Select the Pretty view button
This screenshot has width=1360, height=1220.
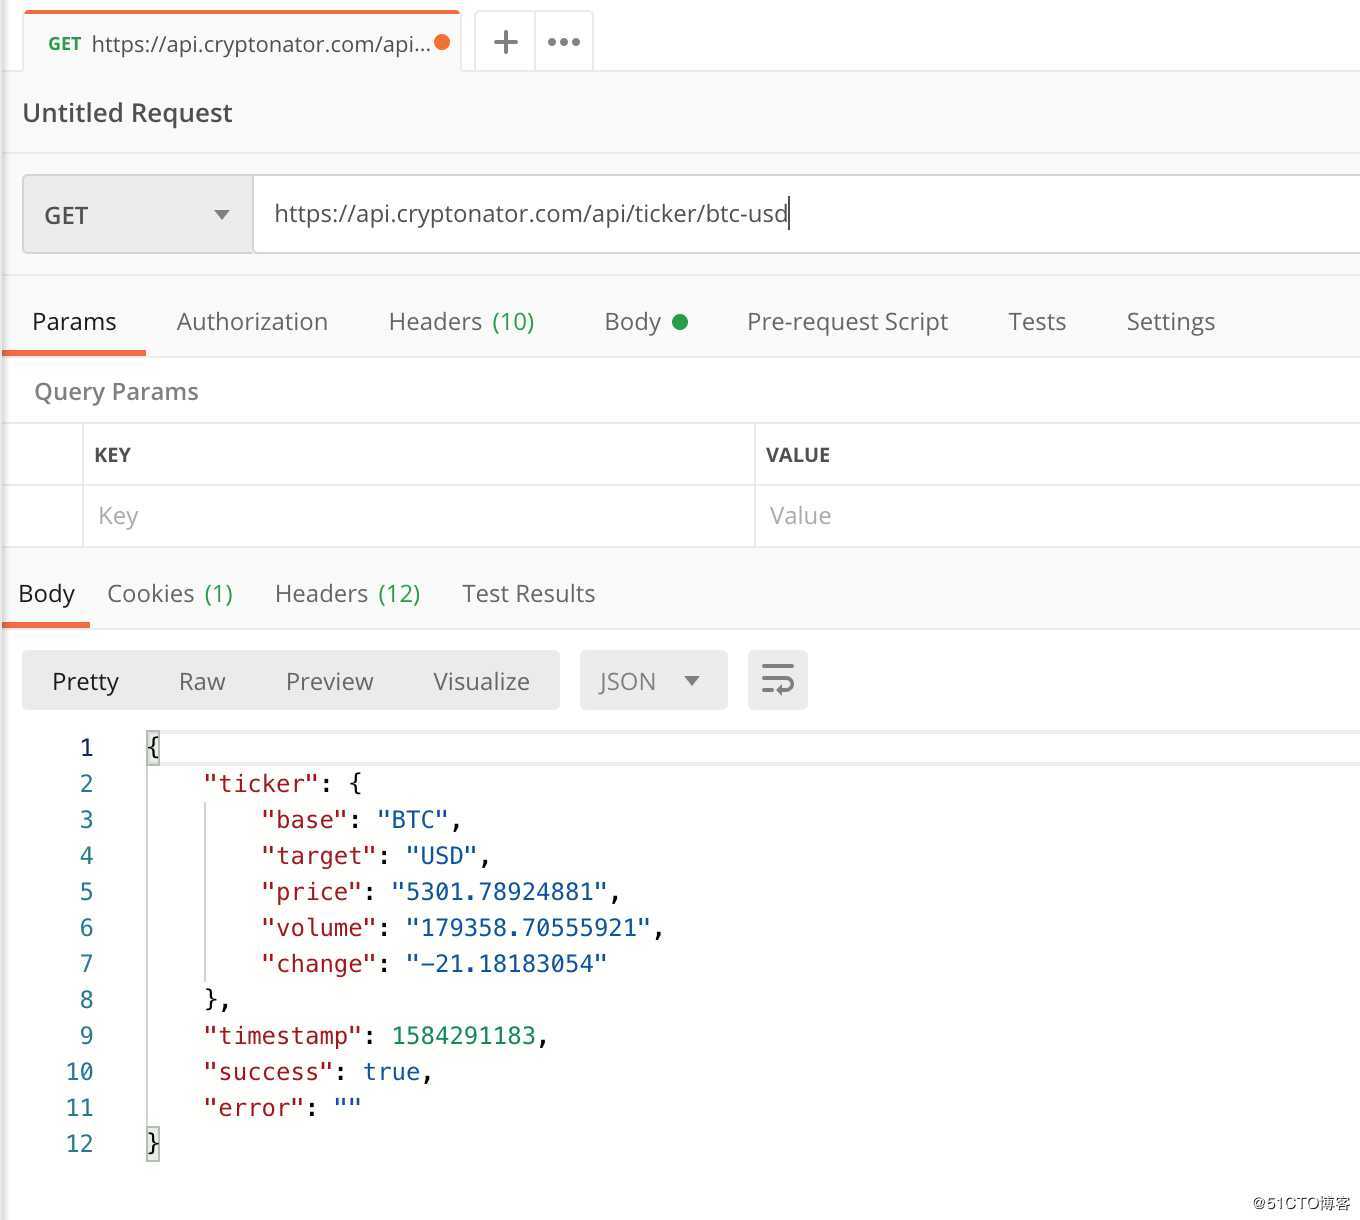(x=85, y=681)
